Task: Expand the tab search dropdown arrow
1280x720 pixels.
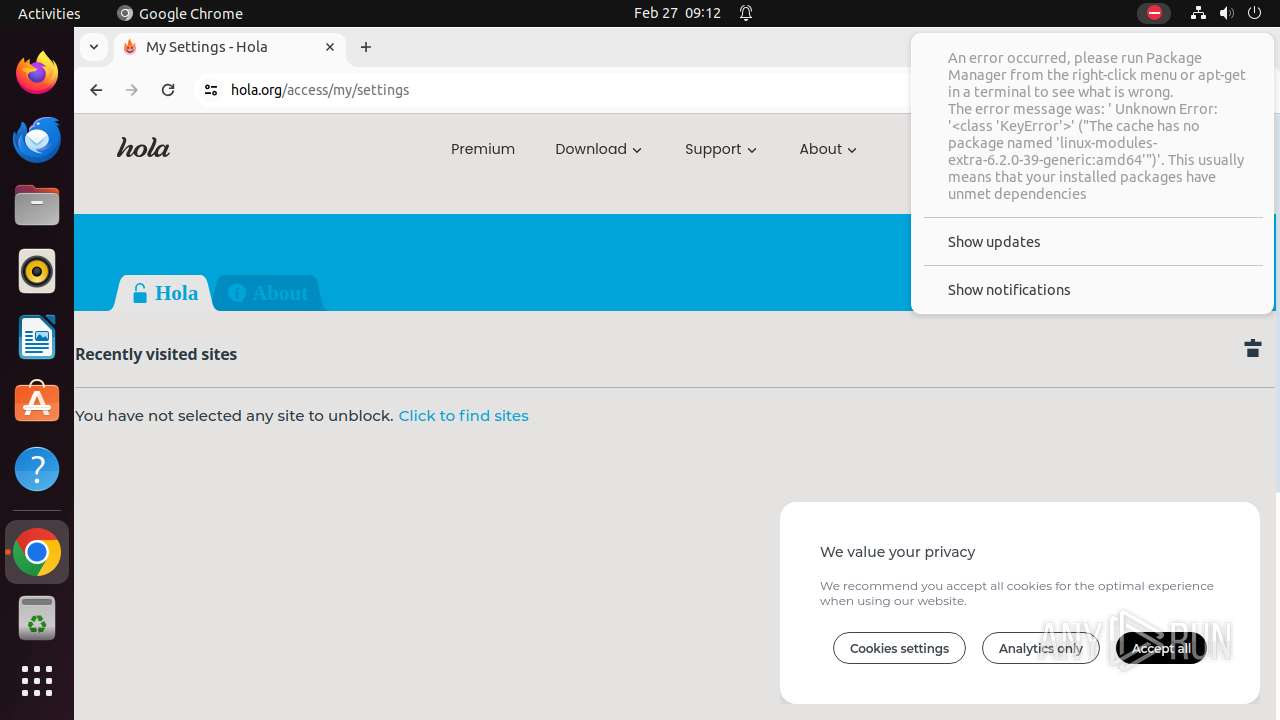Action: [x=93, y=47]
